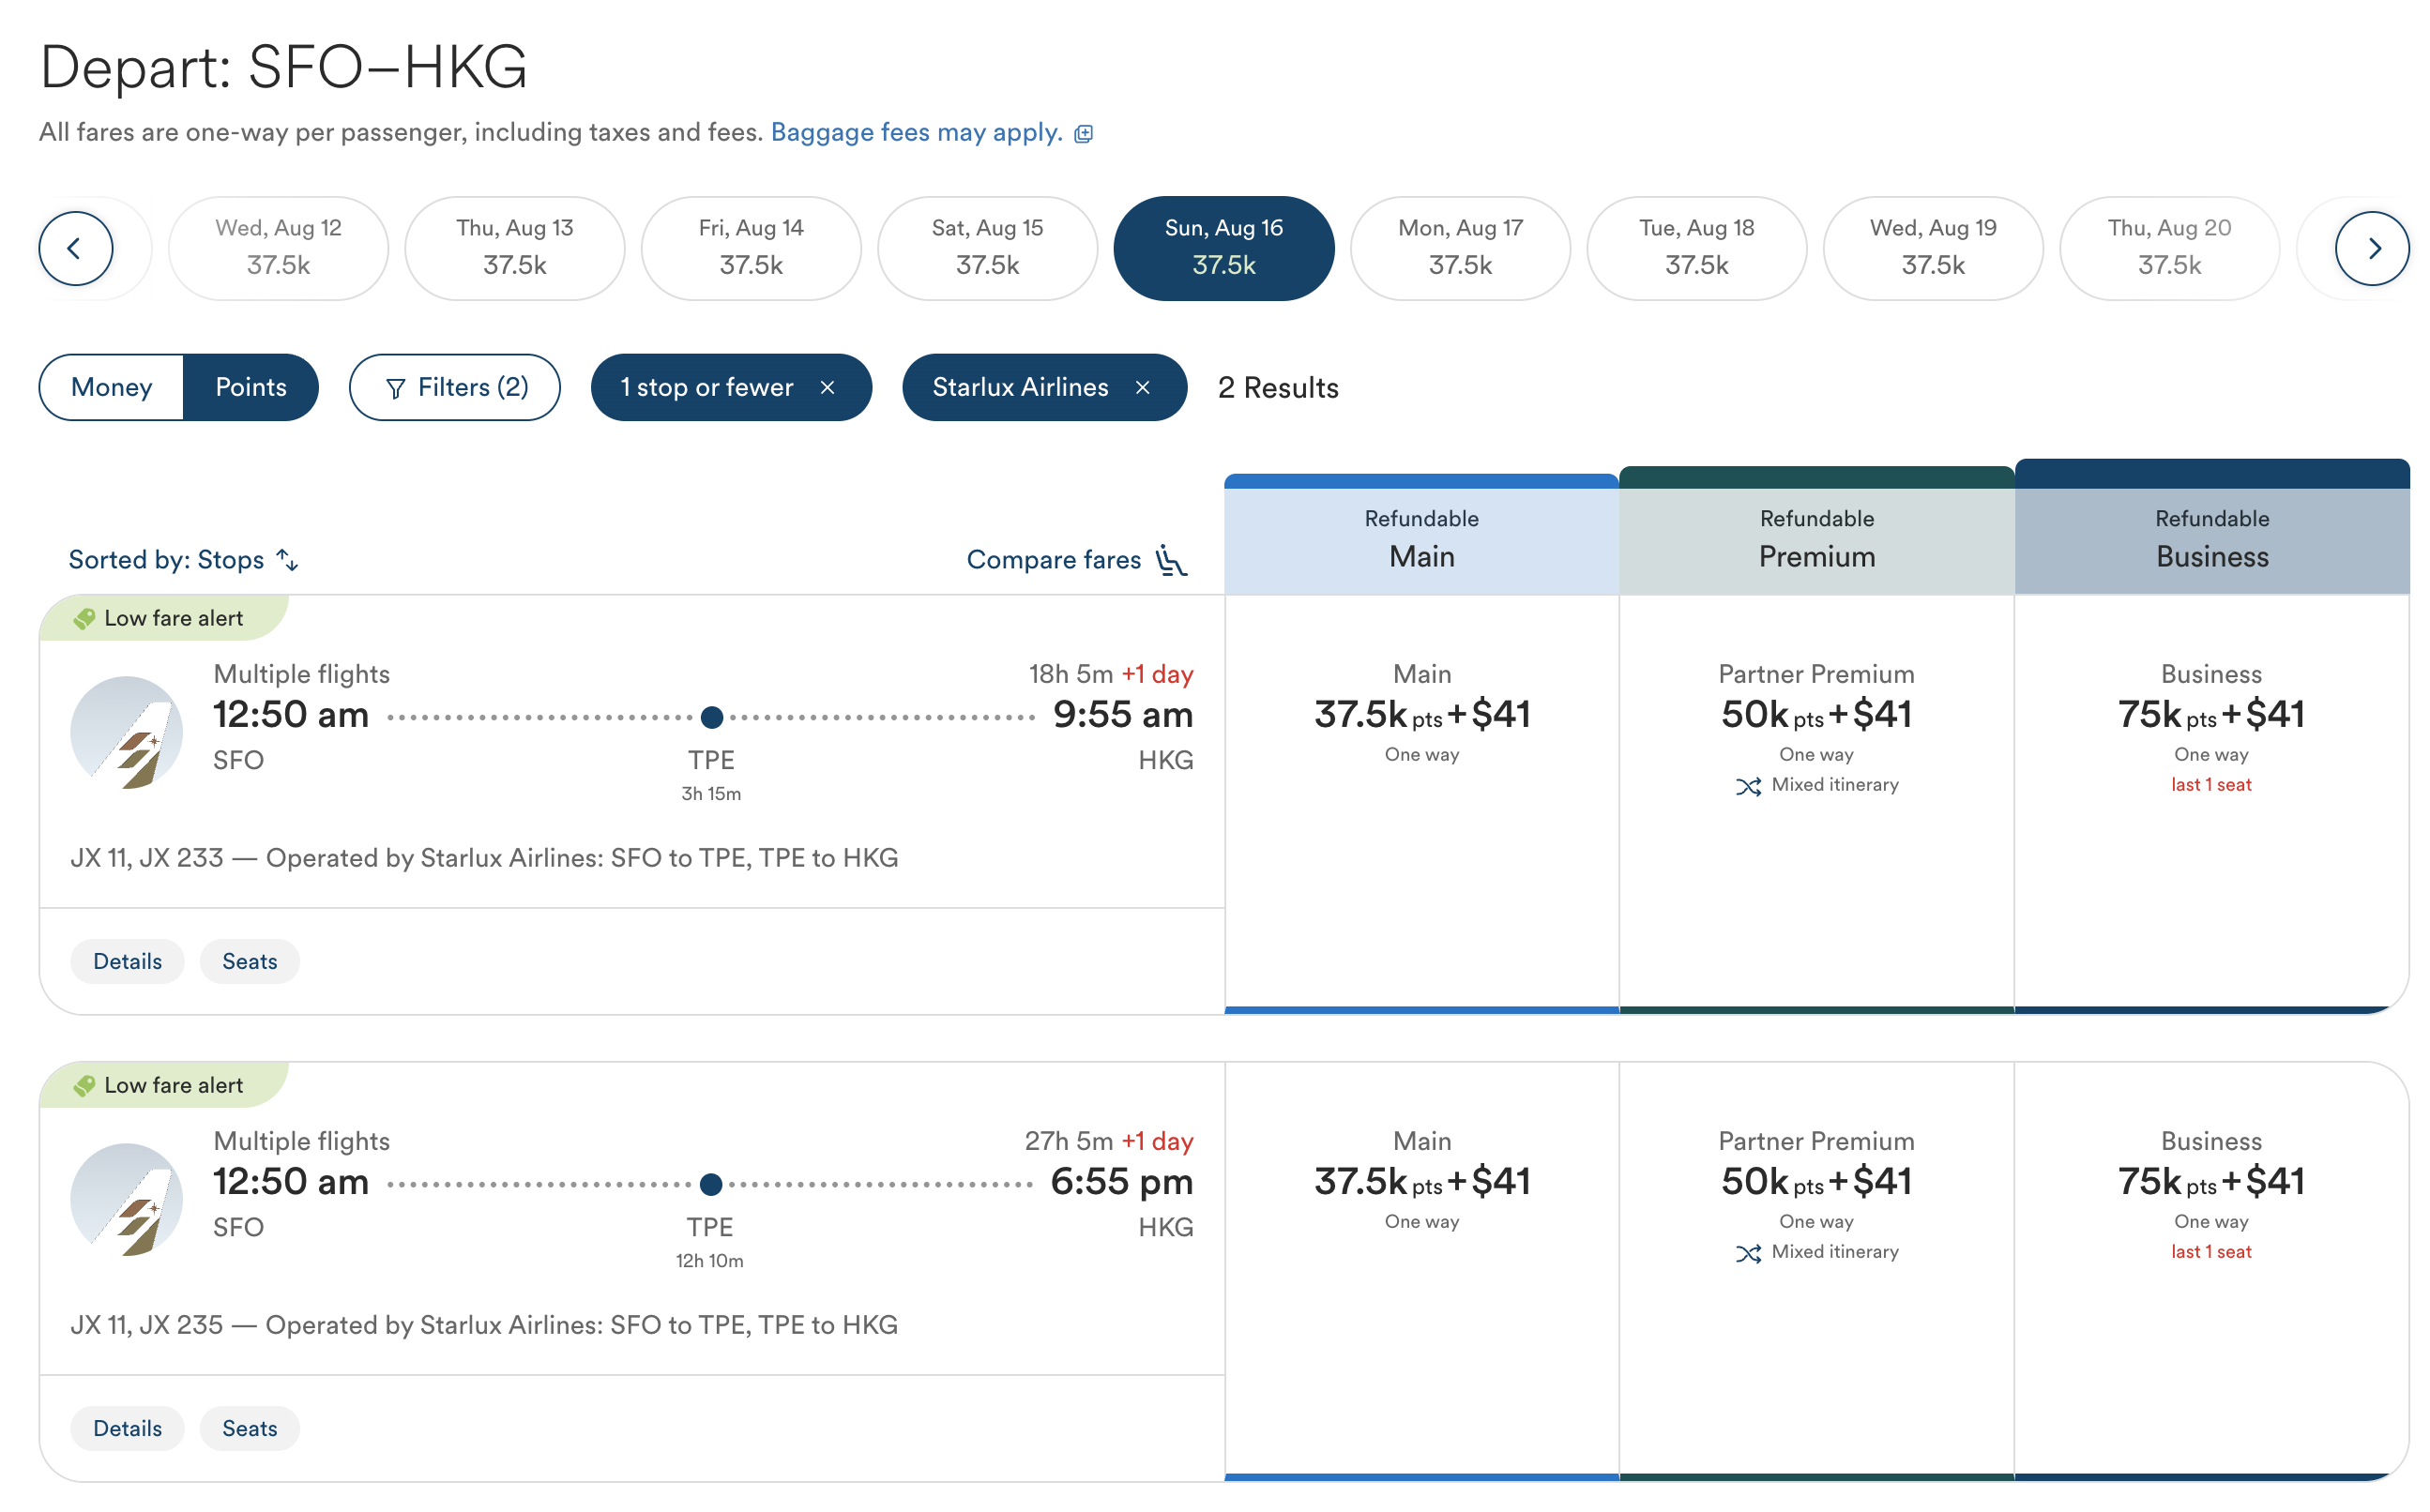Screen dimensions: 2430x1512
Task: Switch fare display to Money
Action: coord(112,388)
